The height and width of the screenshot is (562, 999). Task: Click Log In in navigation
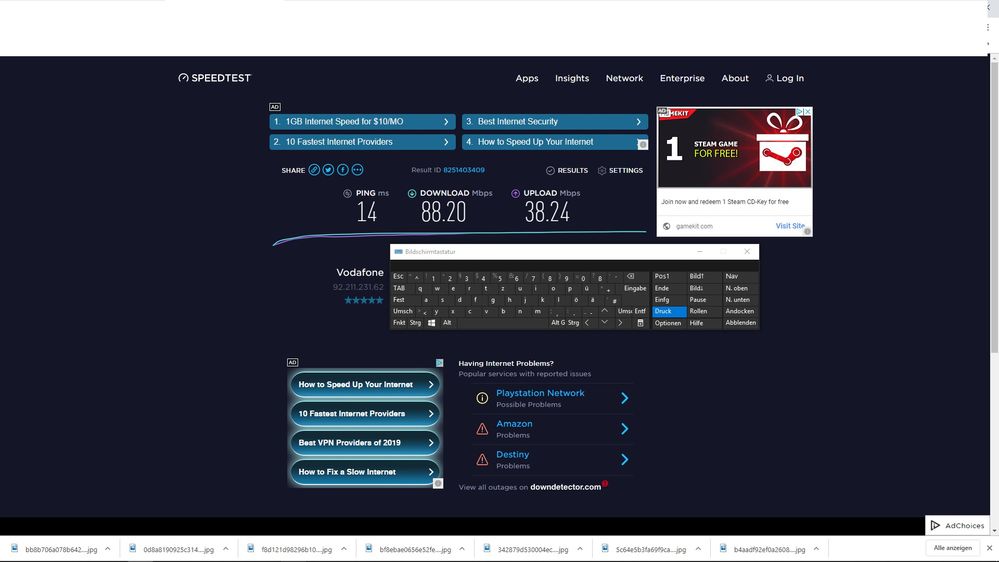coord(785,78)
